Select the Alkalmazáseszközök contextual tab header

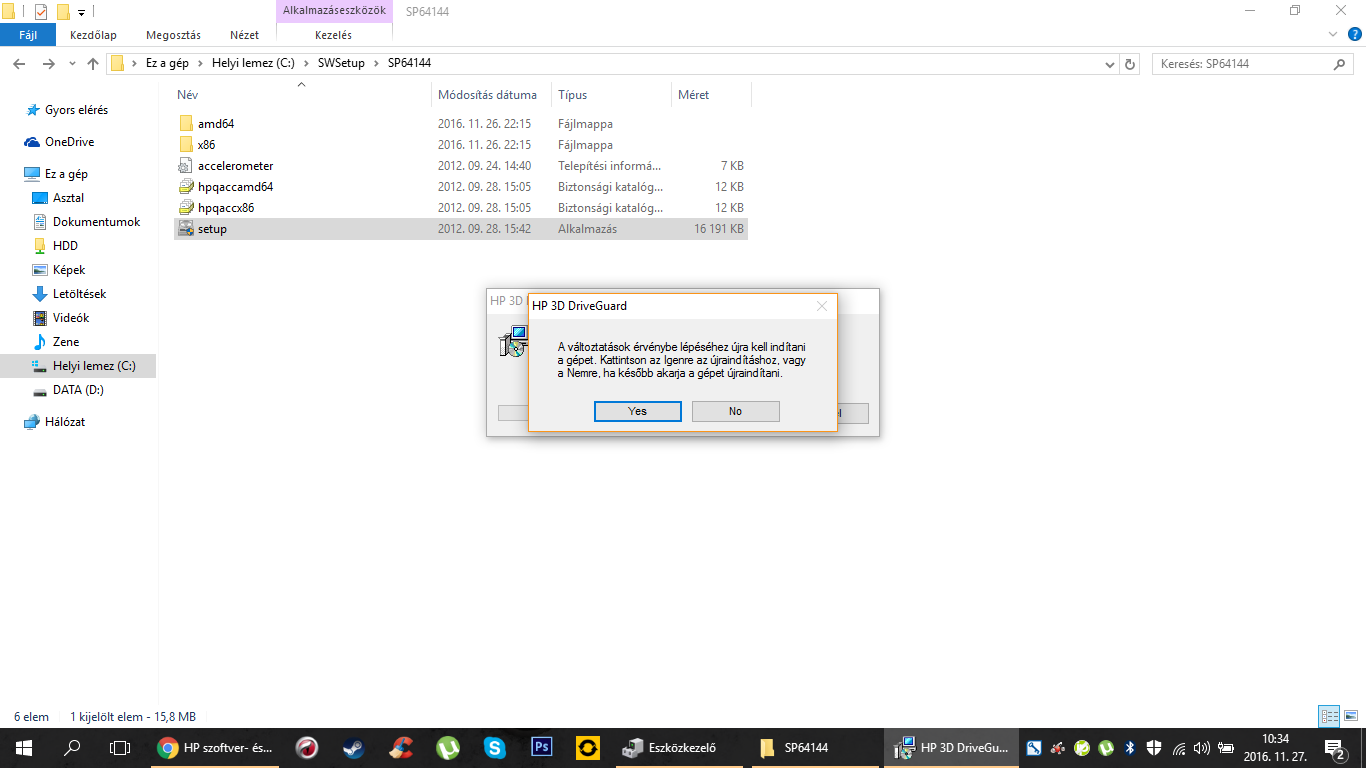(334, 10)
